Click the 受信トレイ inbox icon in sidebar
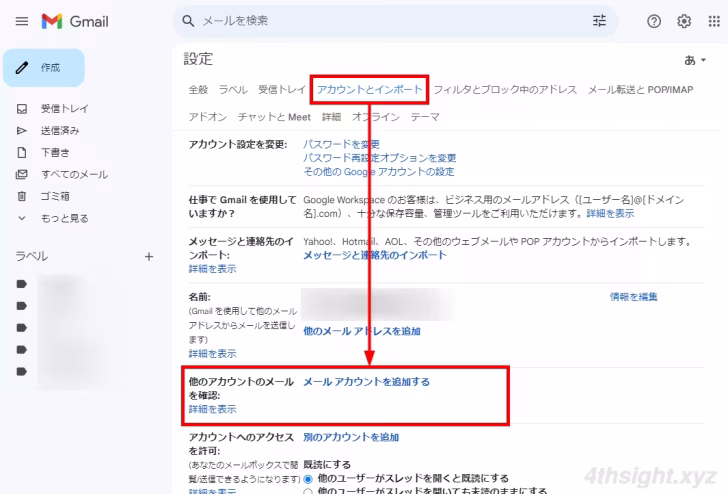728x494 pixels. pos(22,109)
